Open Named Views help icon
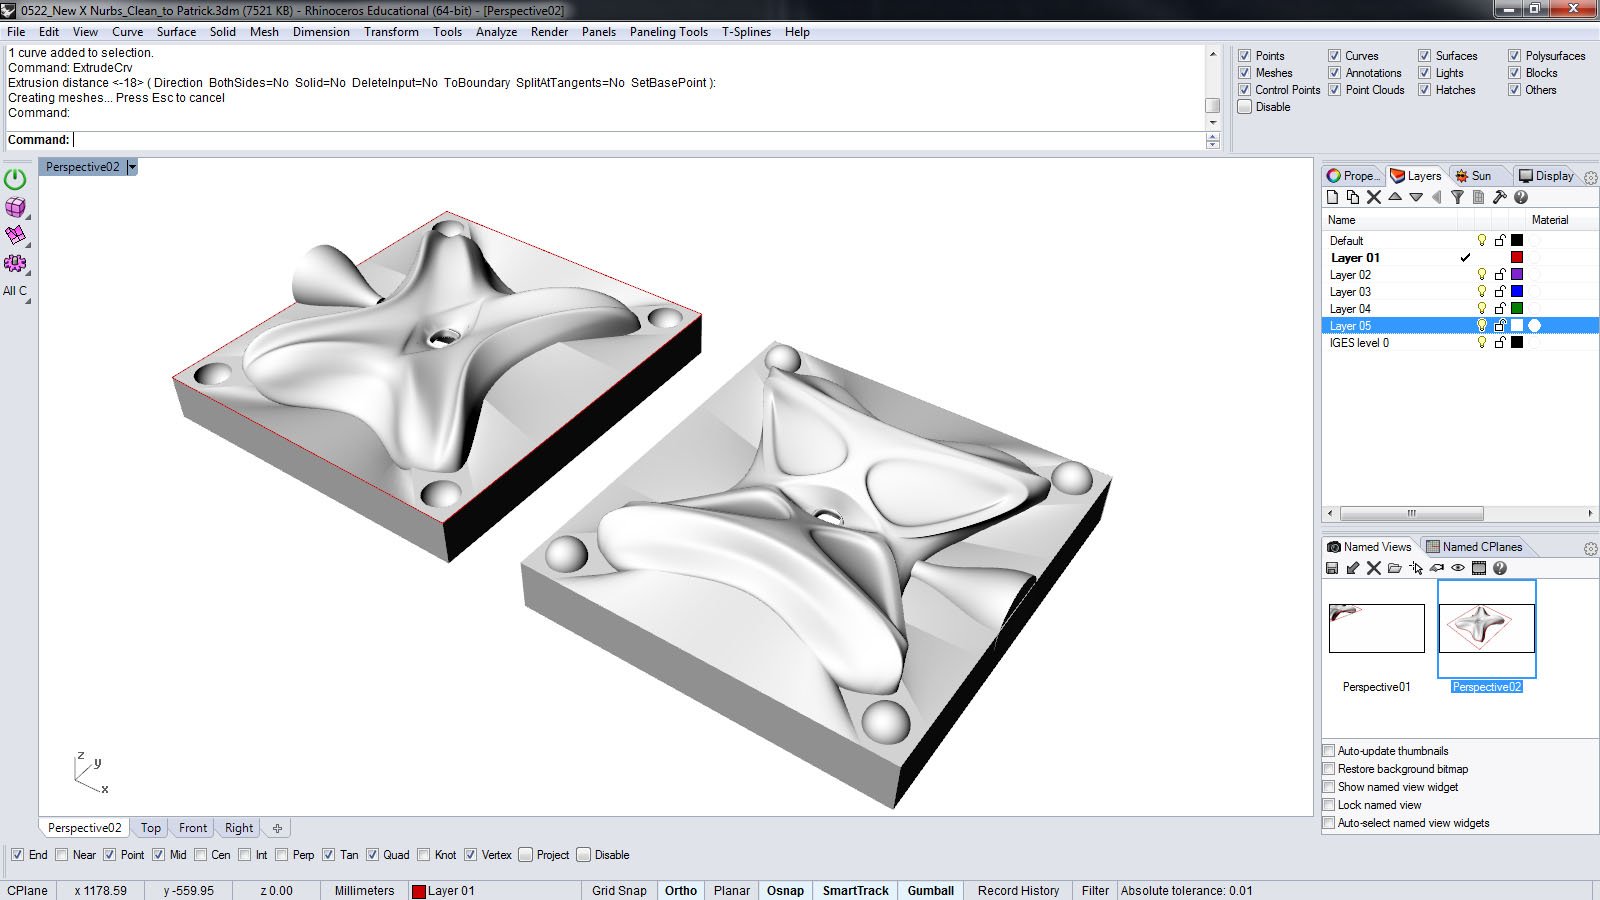 pos(1500,568)
